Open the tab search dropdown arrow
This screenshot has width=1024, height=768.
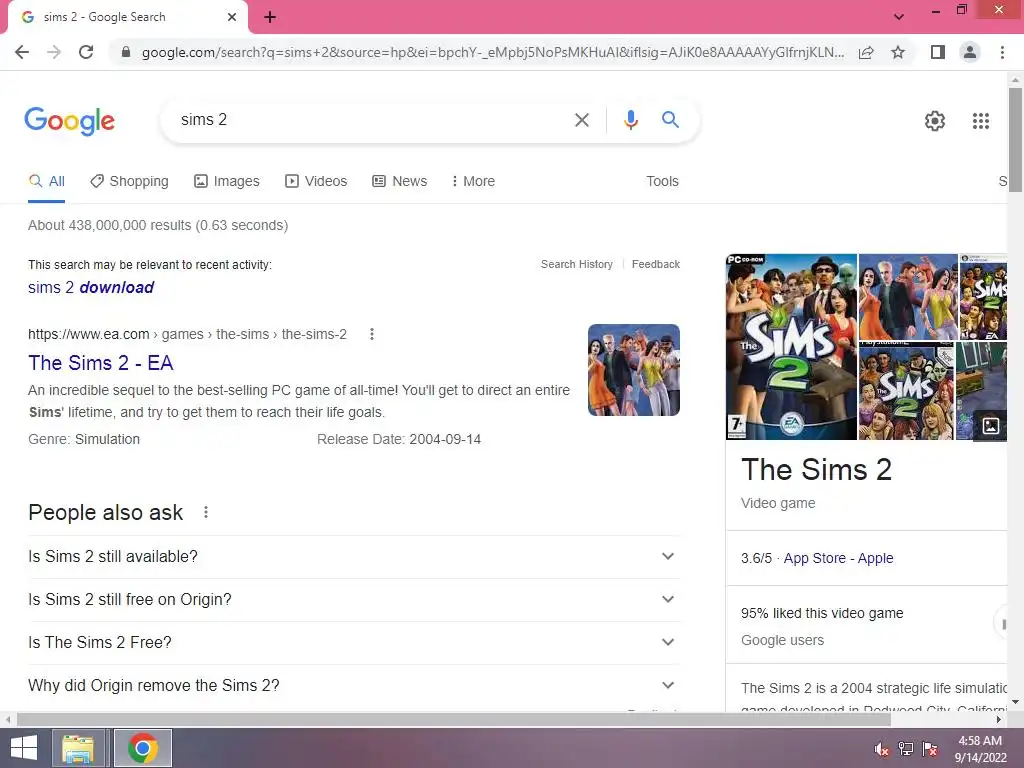pos(899,16)
